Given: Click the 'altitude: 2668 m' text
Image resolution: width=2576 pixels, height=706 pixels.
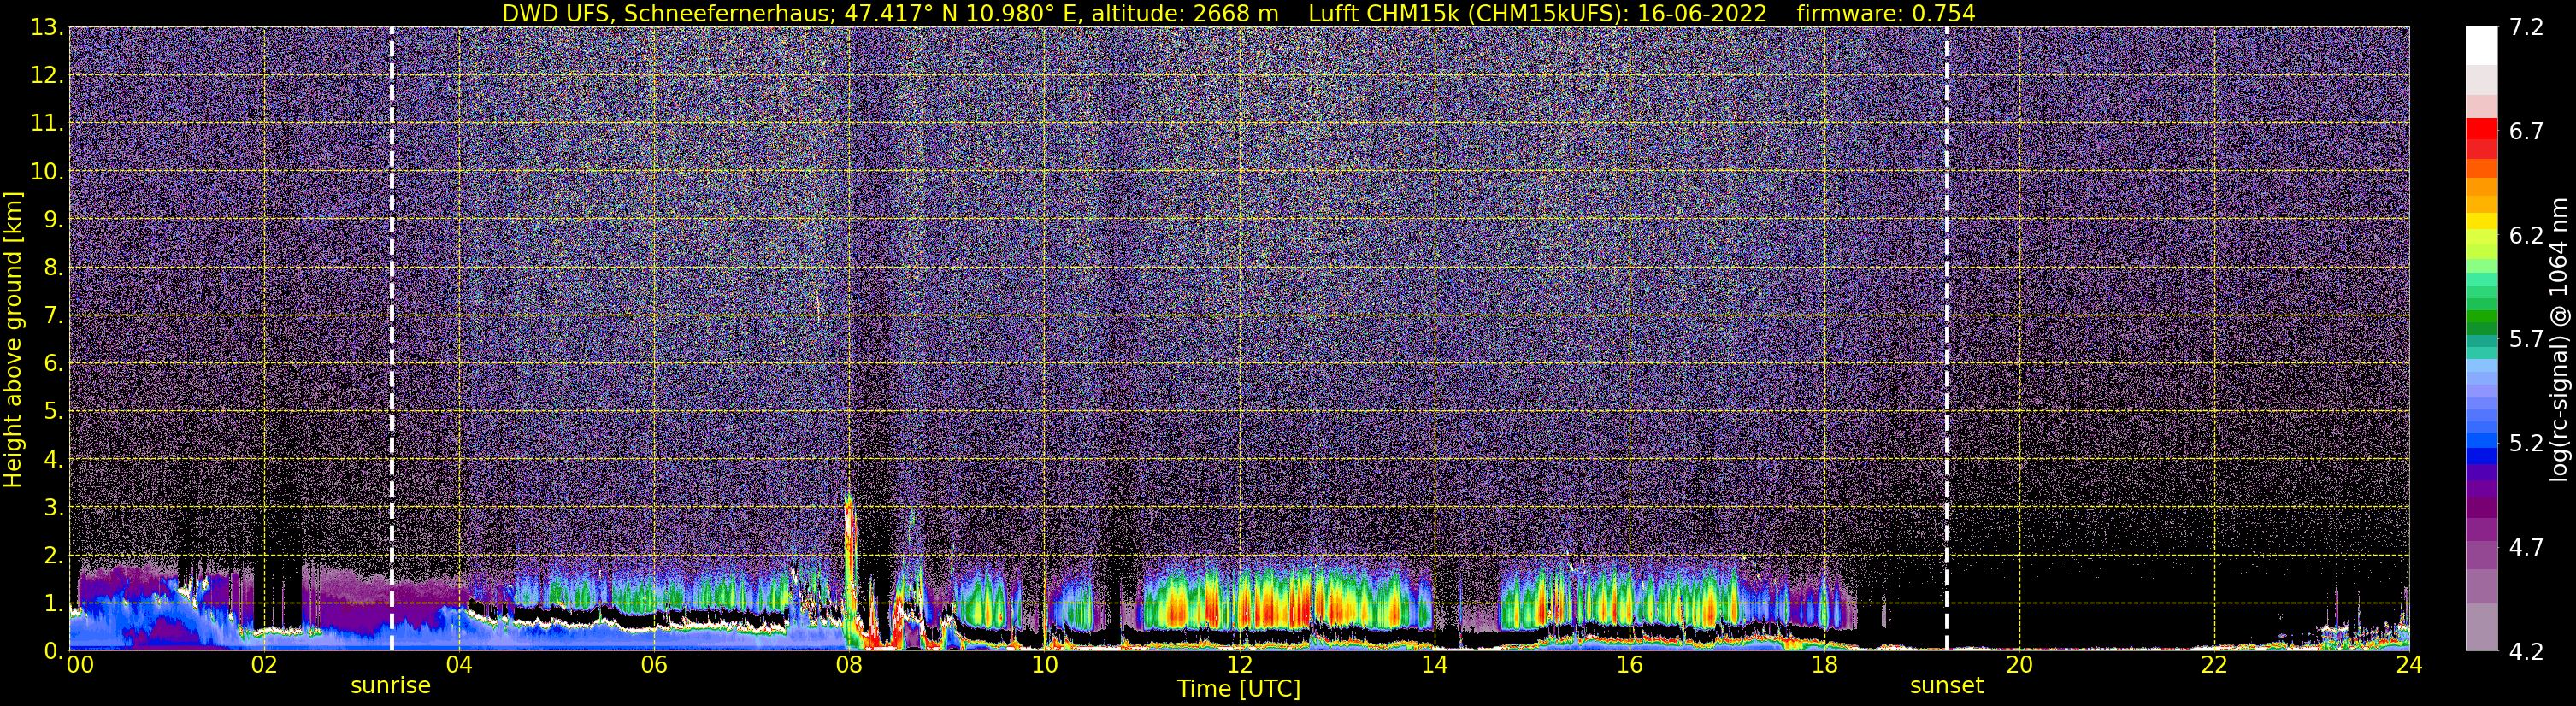Looking at the screenshot, I should tap(1185, 13).
